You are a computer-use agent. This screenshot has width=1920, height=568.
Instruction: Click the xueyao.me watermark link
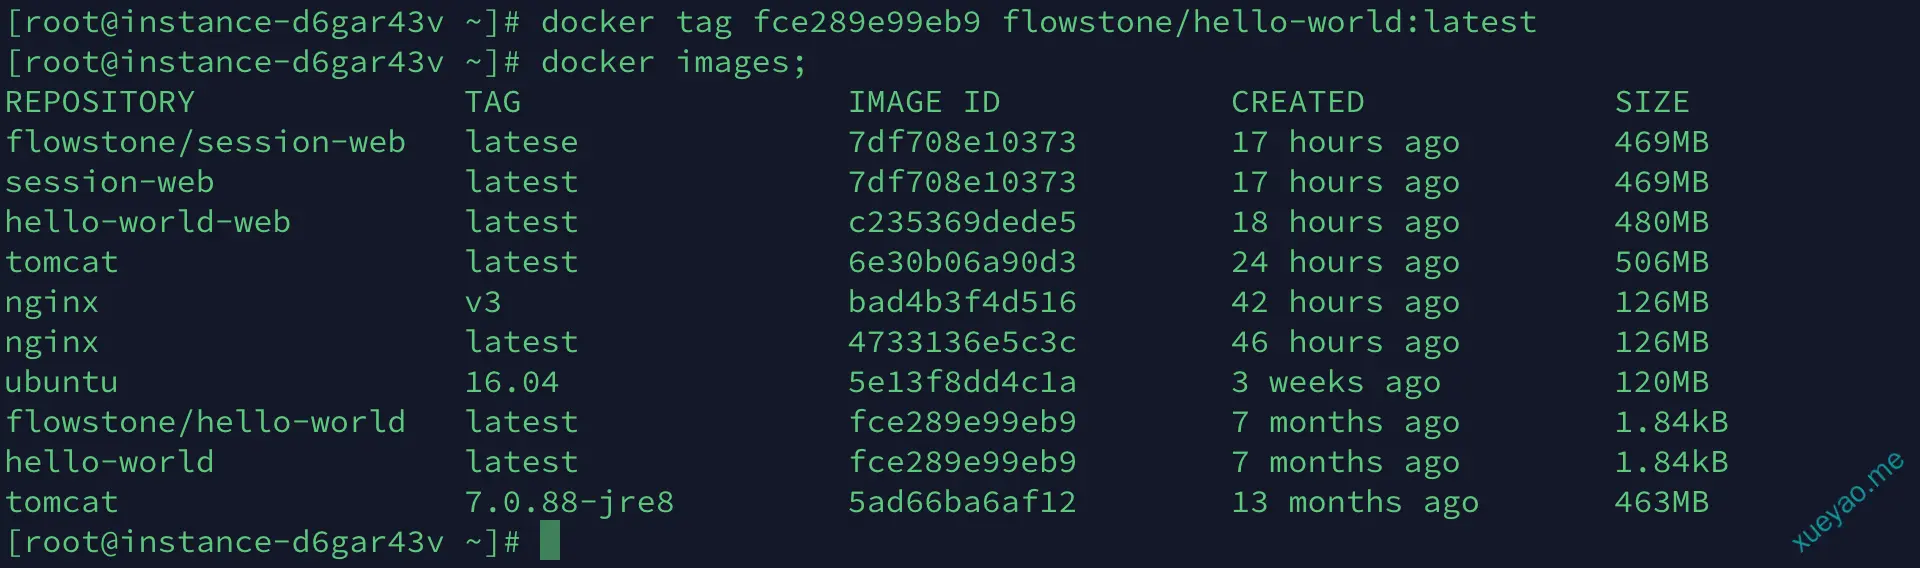pos(1847,502)
